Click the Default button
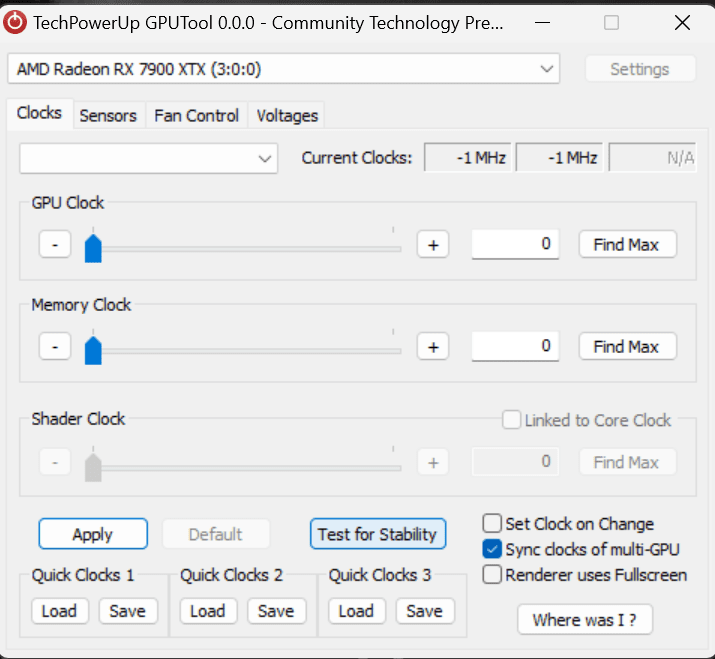 (216, 534)
